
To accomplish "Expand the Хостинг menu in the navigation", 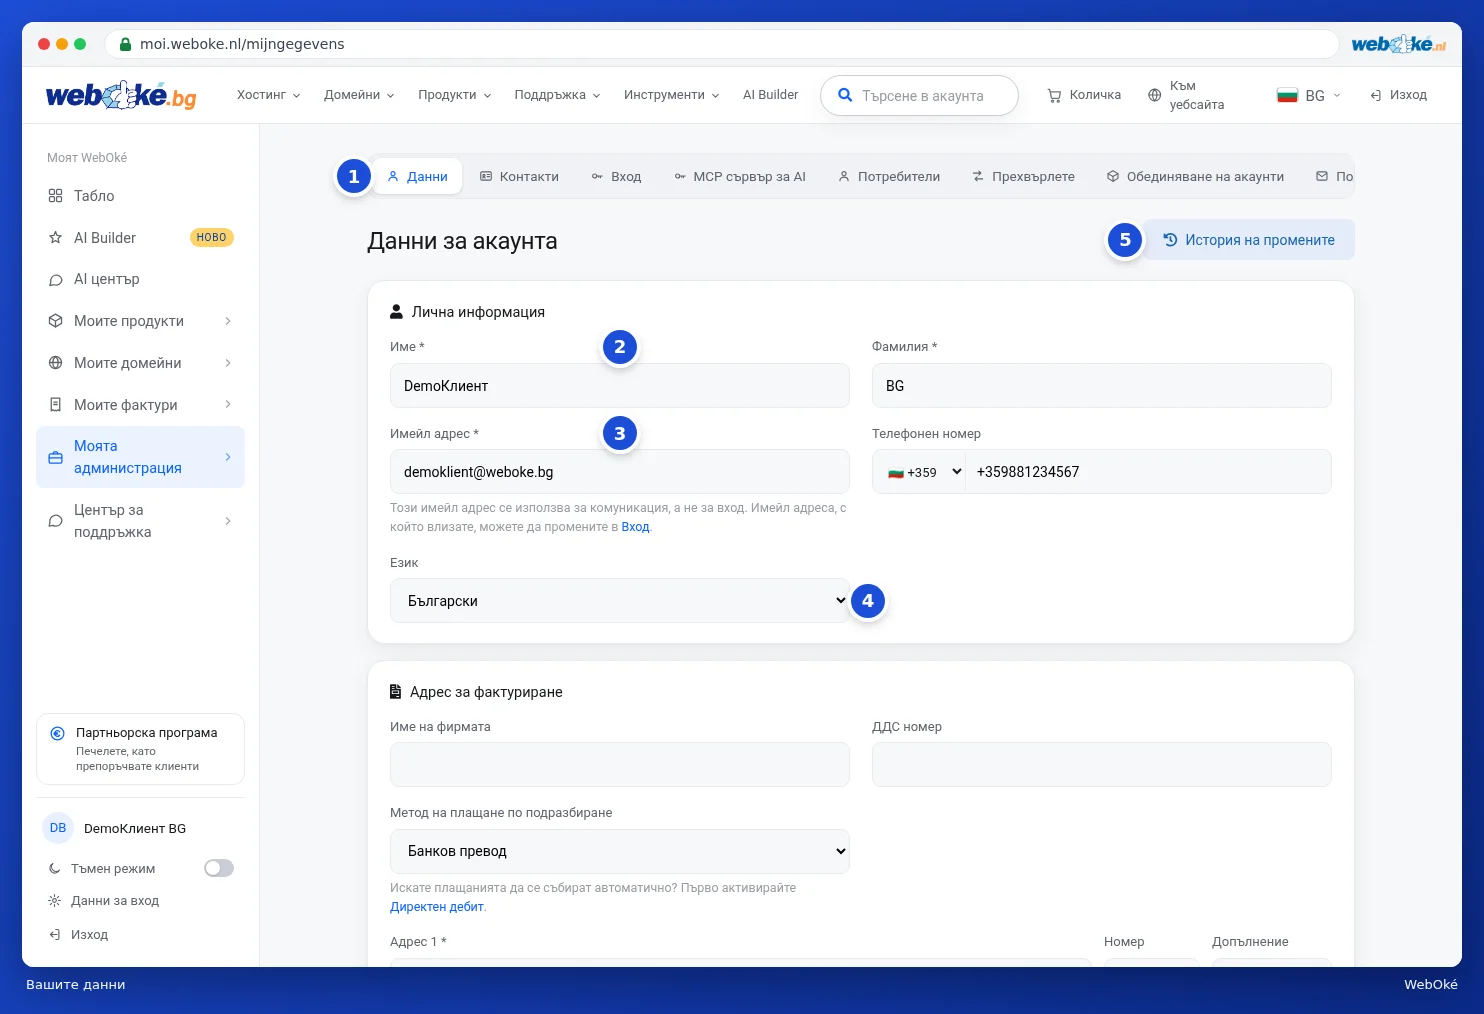I will [x=268, y=95].
